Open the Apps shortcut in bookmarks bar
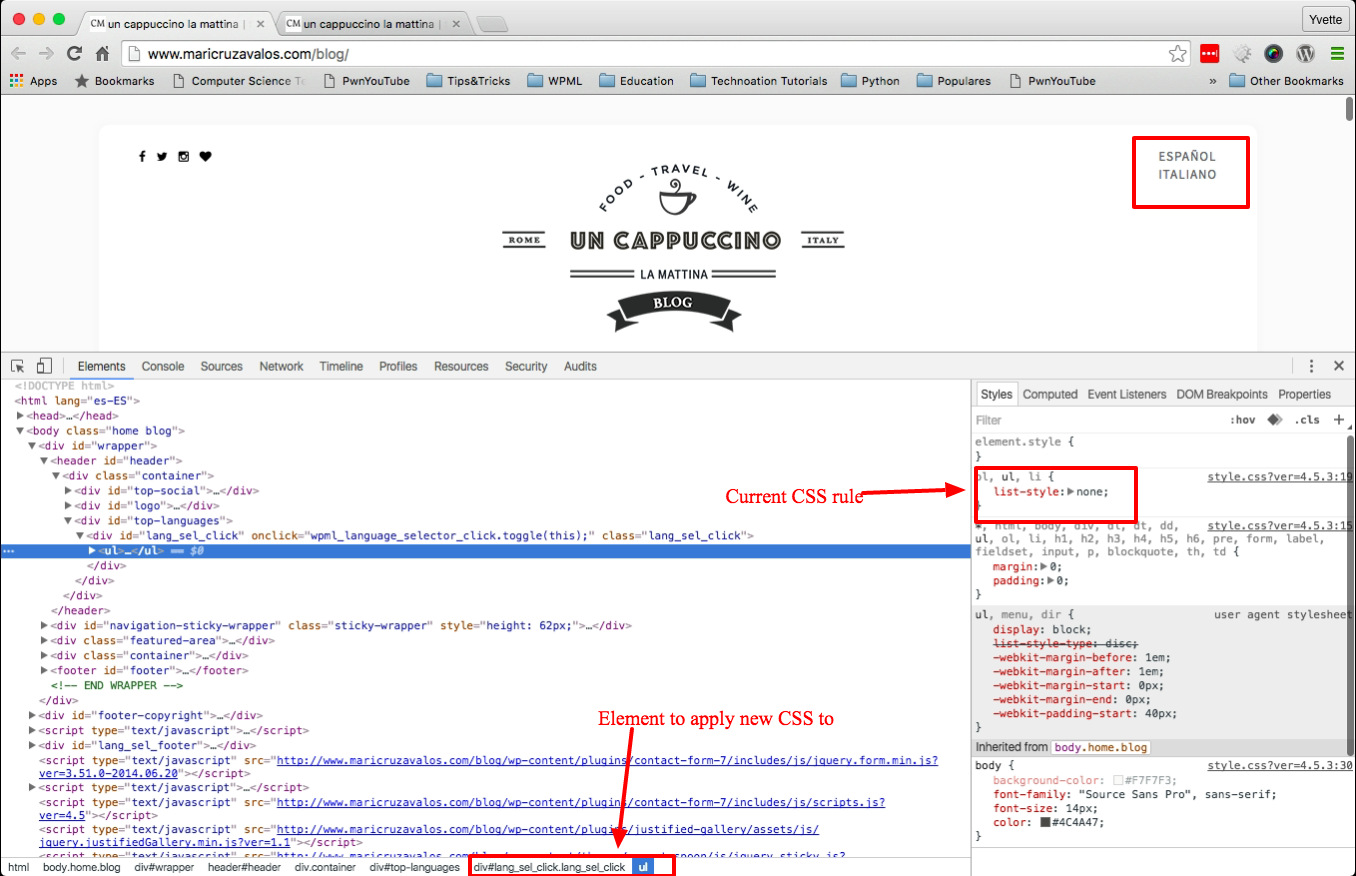The height and width of the screenshot is (876, 1356). coord(33,81)
